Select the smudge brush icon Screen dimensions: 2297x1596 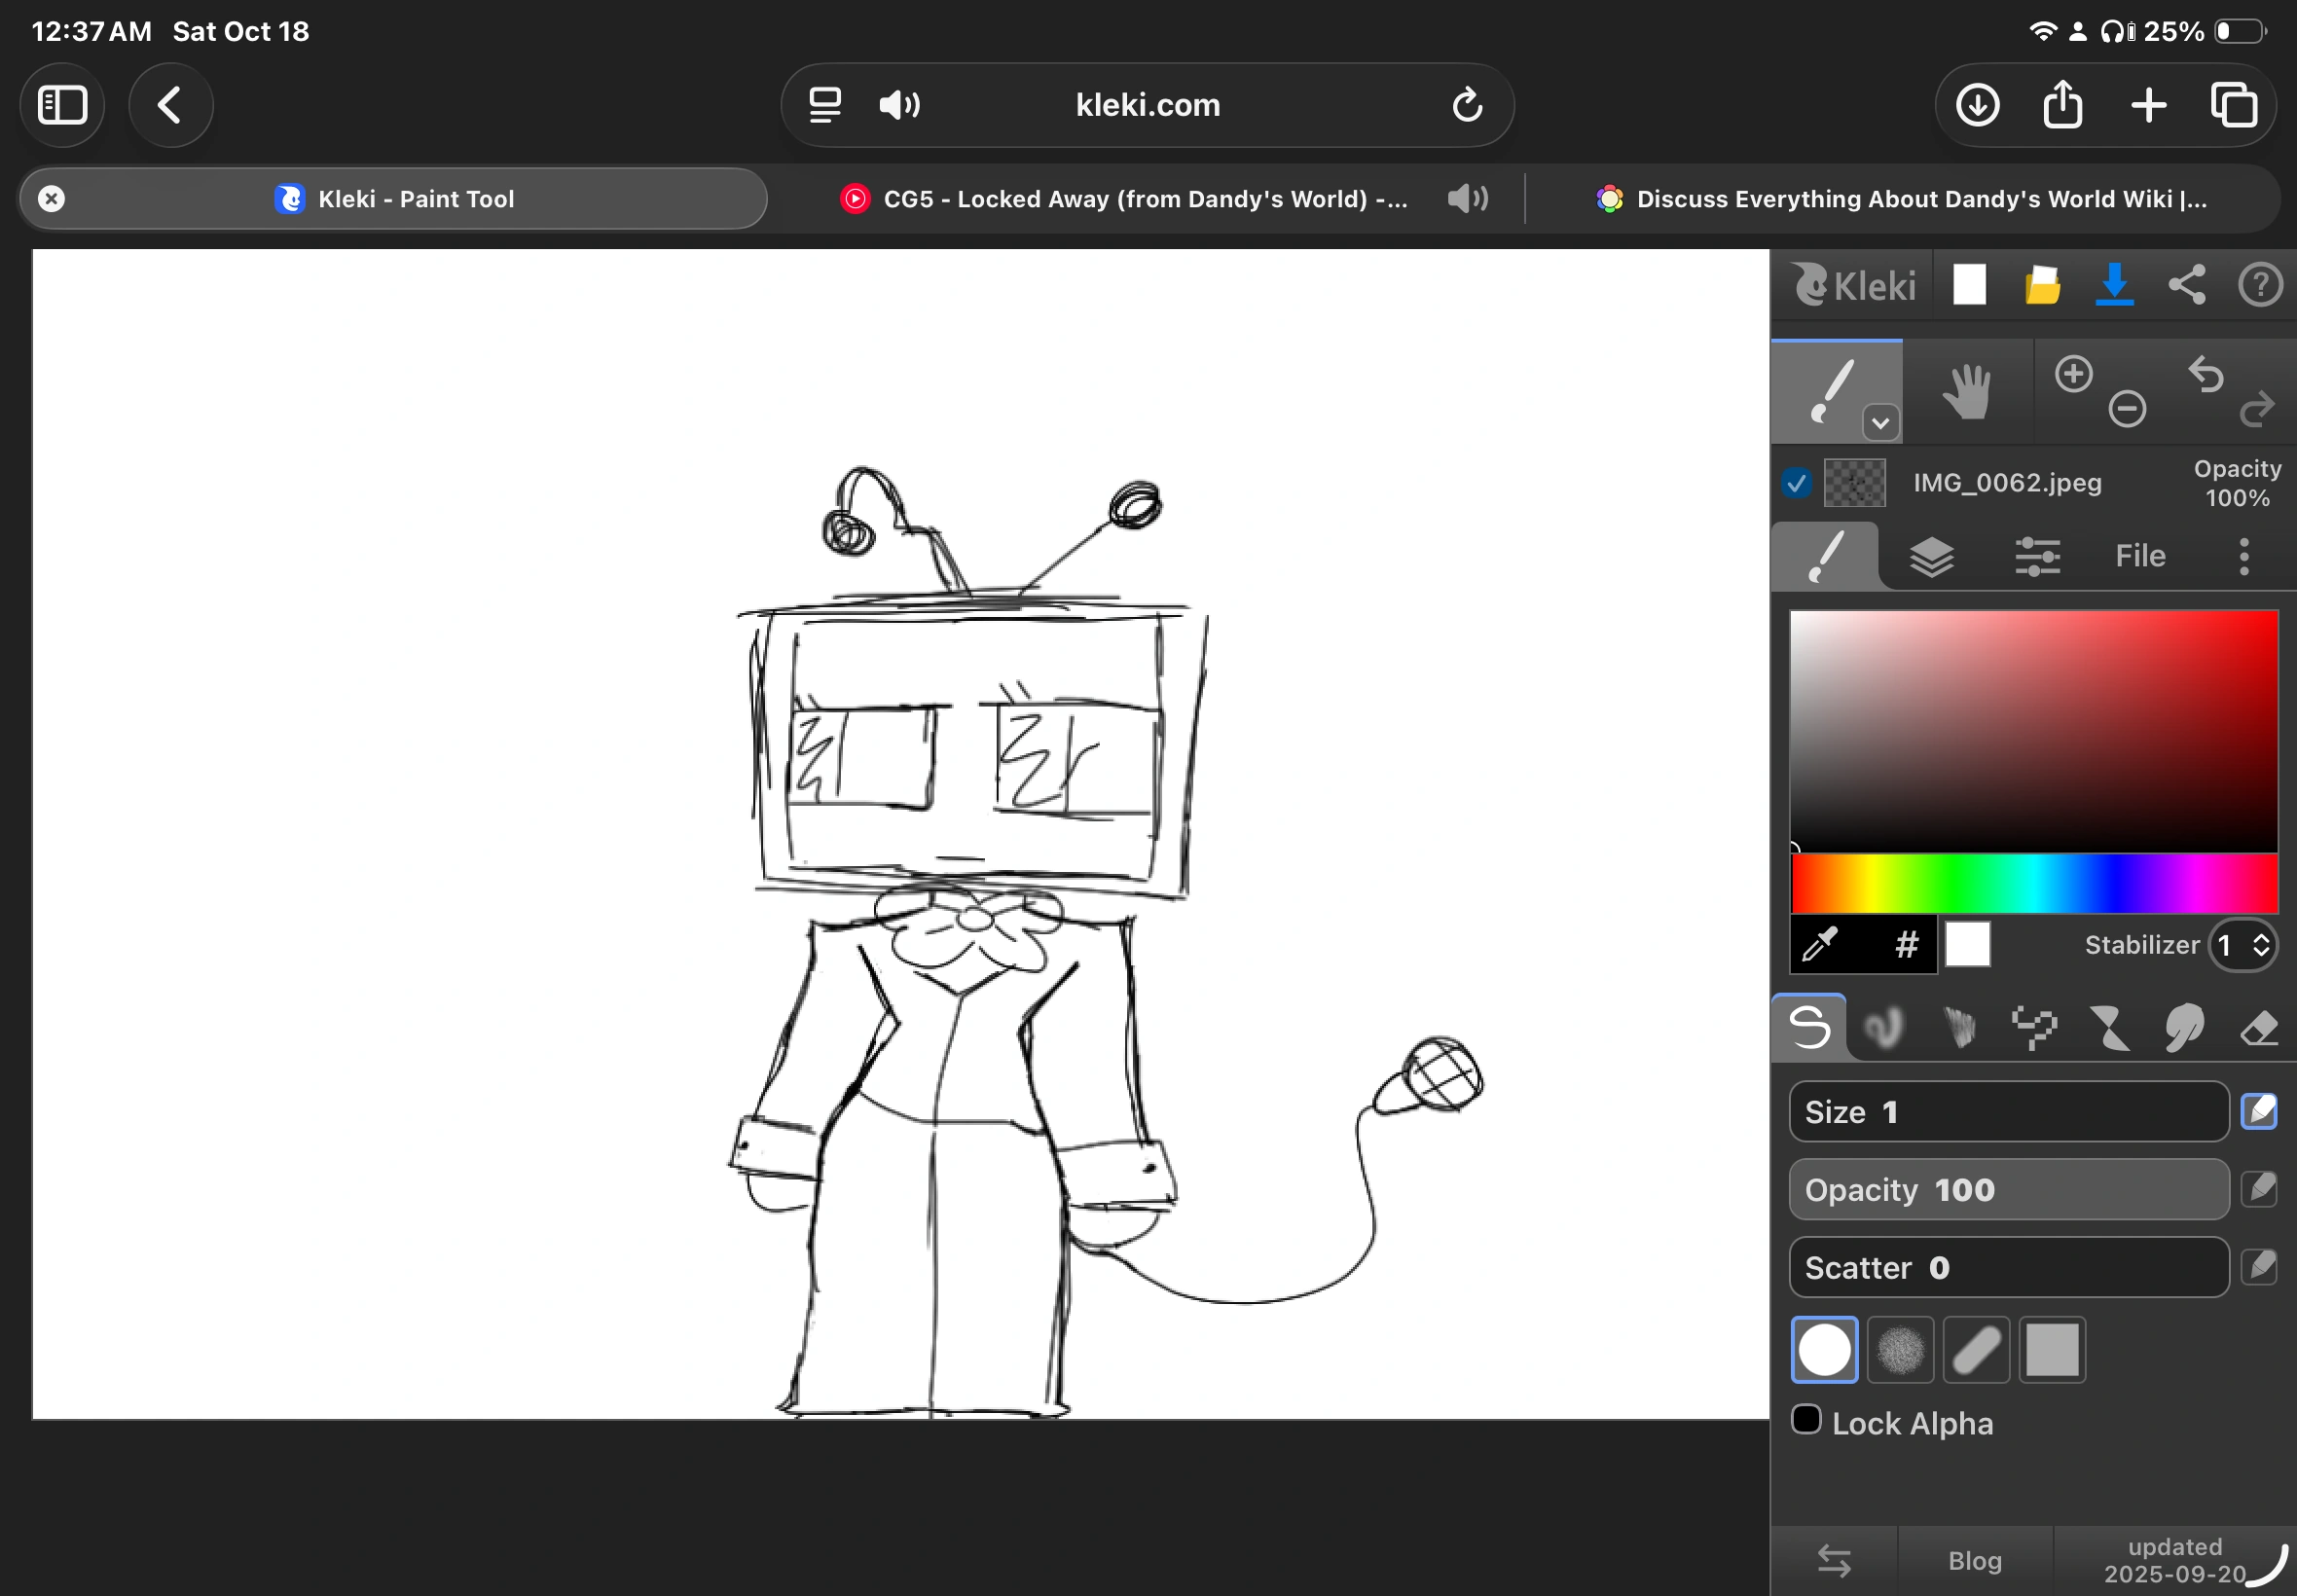point(2184,1027)
